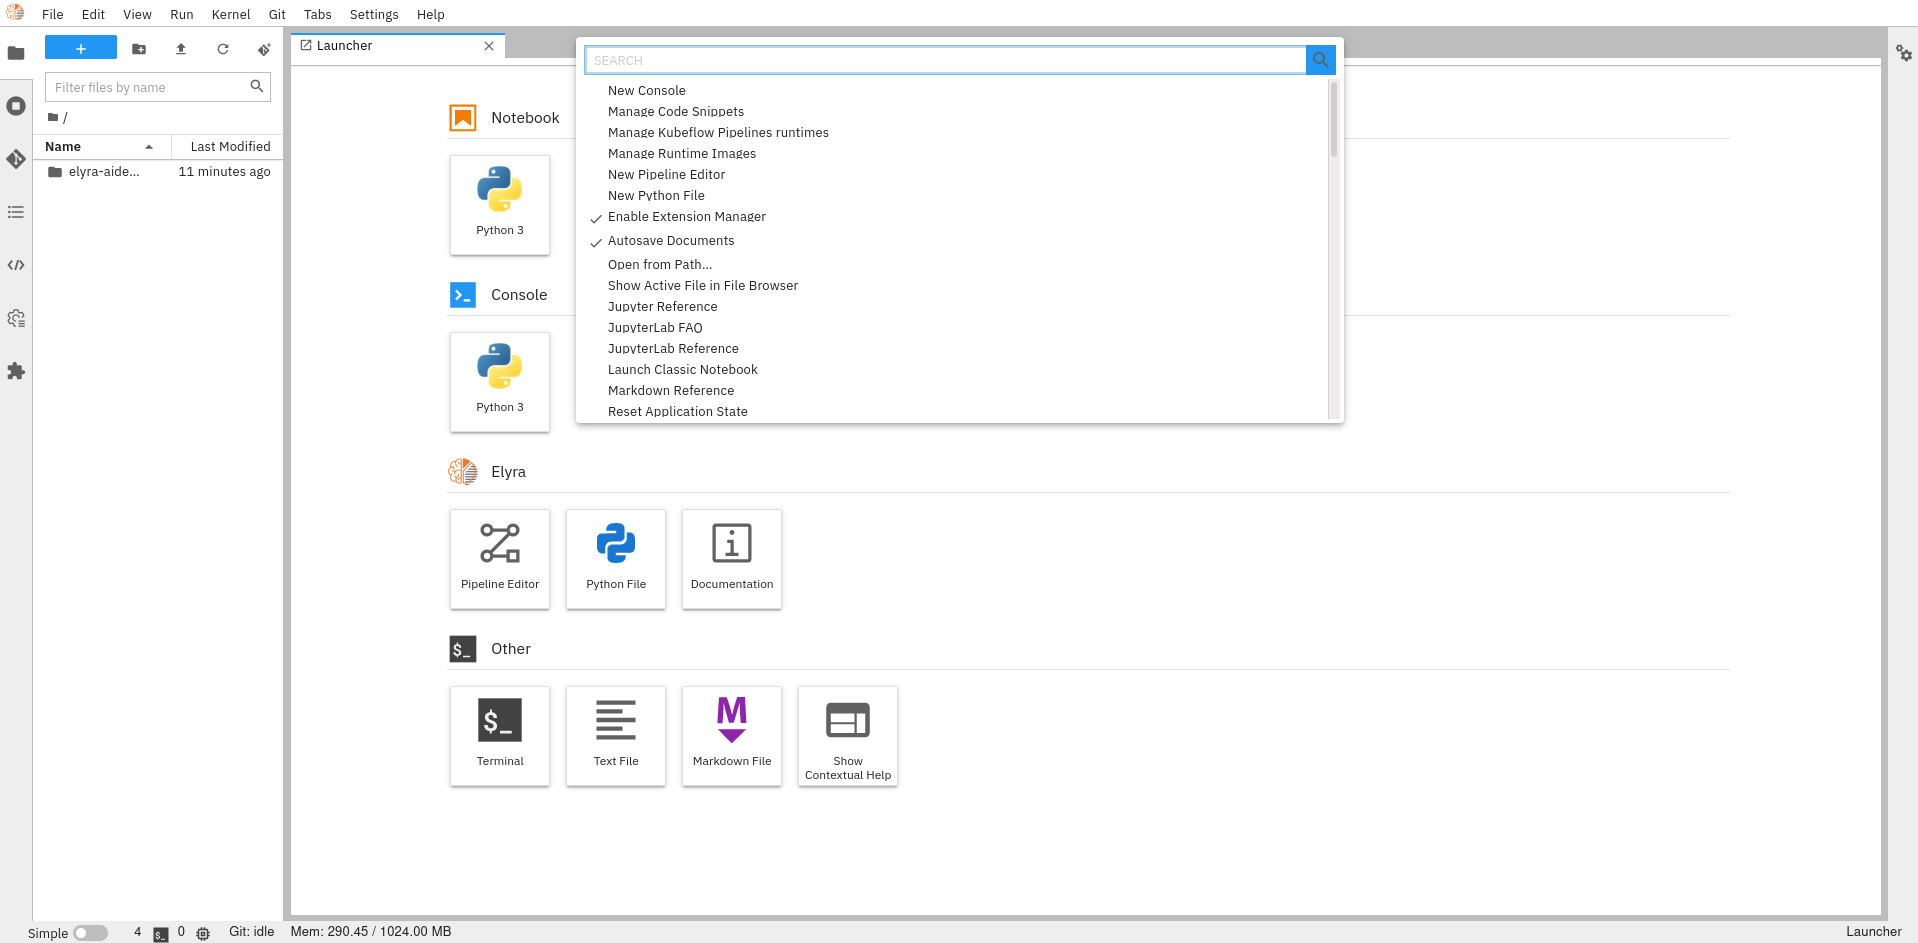Open the File Browser sidebar tab
Screen dimensions: 1918x943
(x=16, y=53)
